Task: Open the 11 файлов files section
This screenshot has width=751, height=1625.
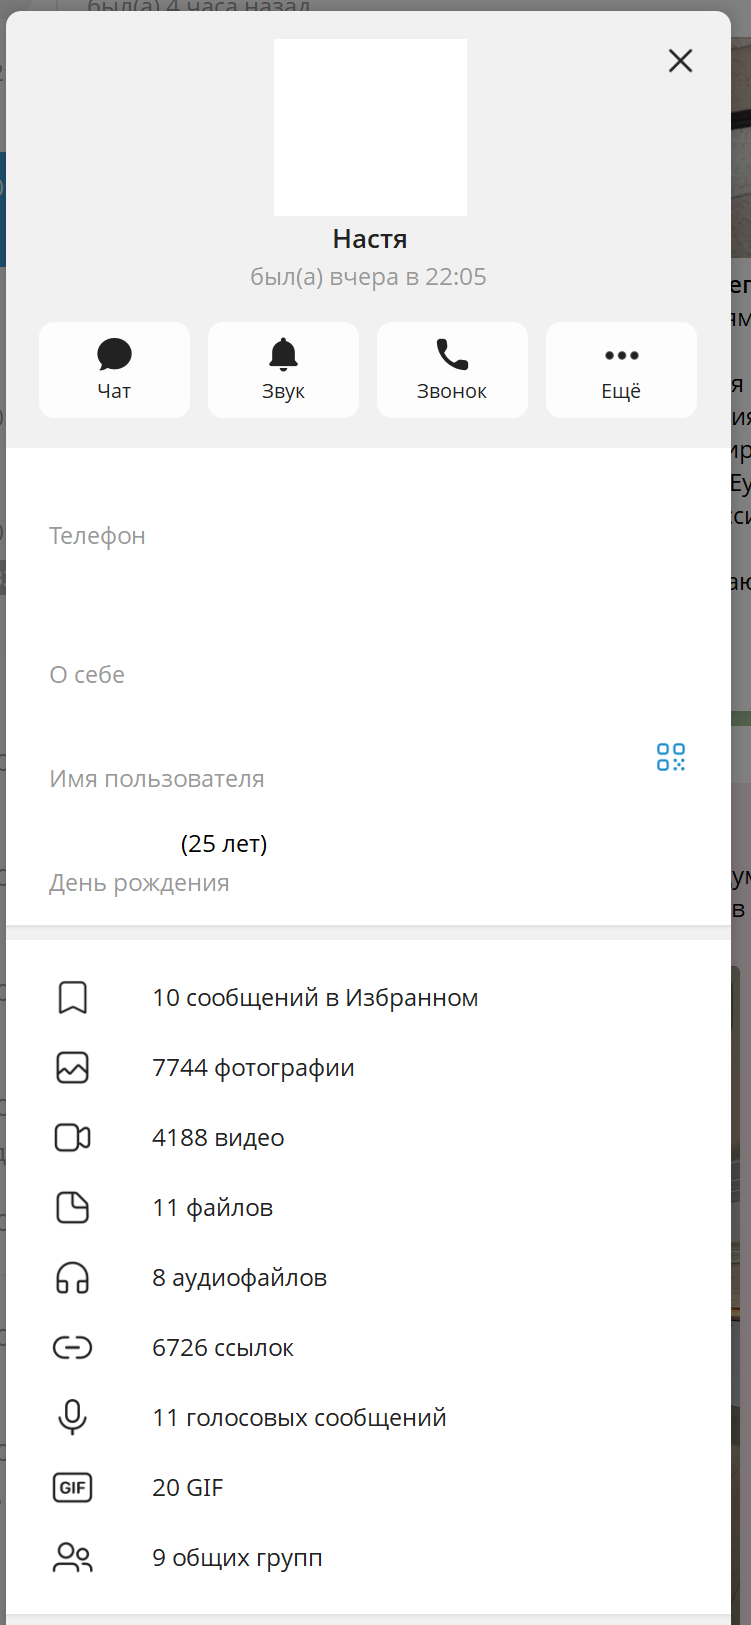Action: 212,1208
